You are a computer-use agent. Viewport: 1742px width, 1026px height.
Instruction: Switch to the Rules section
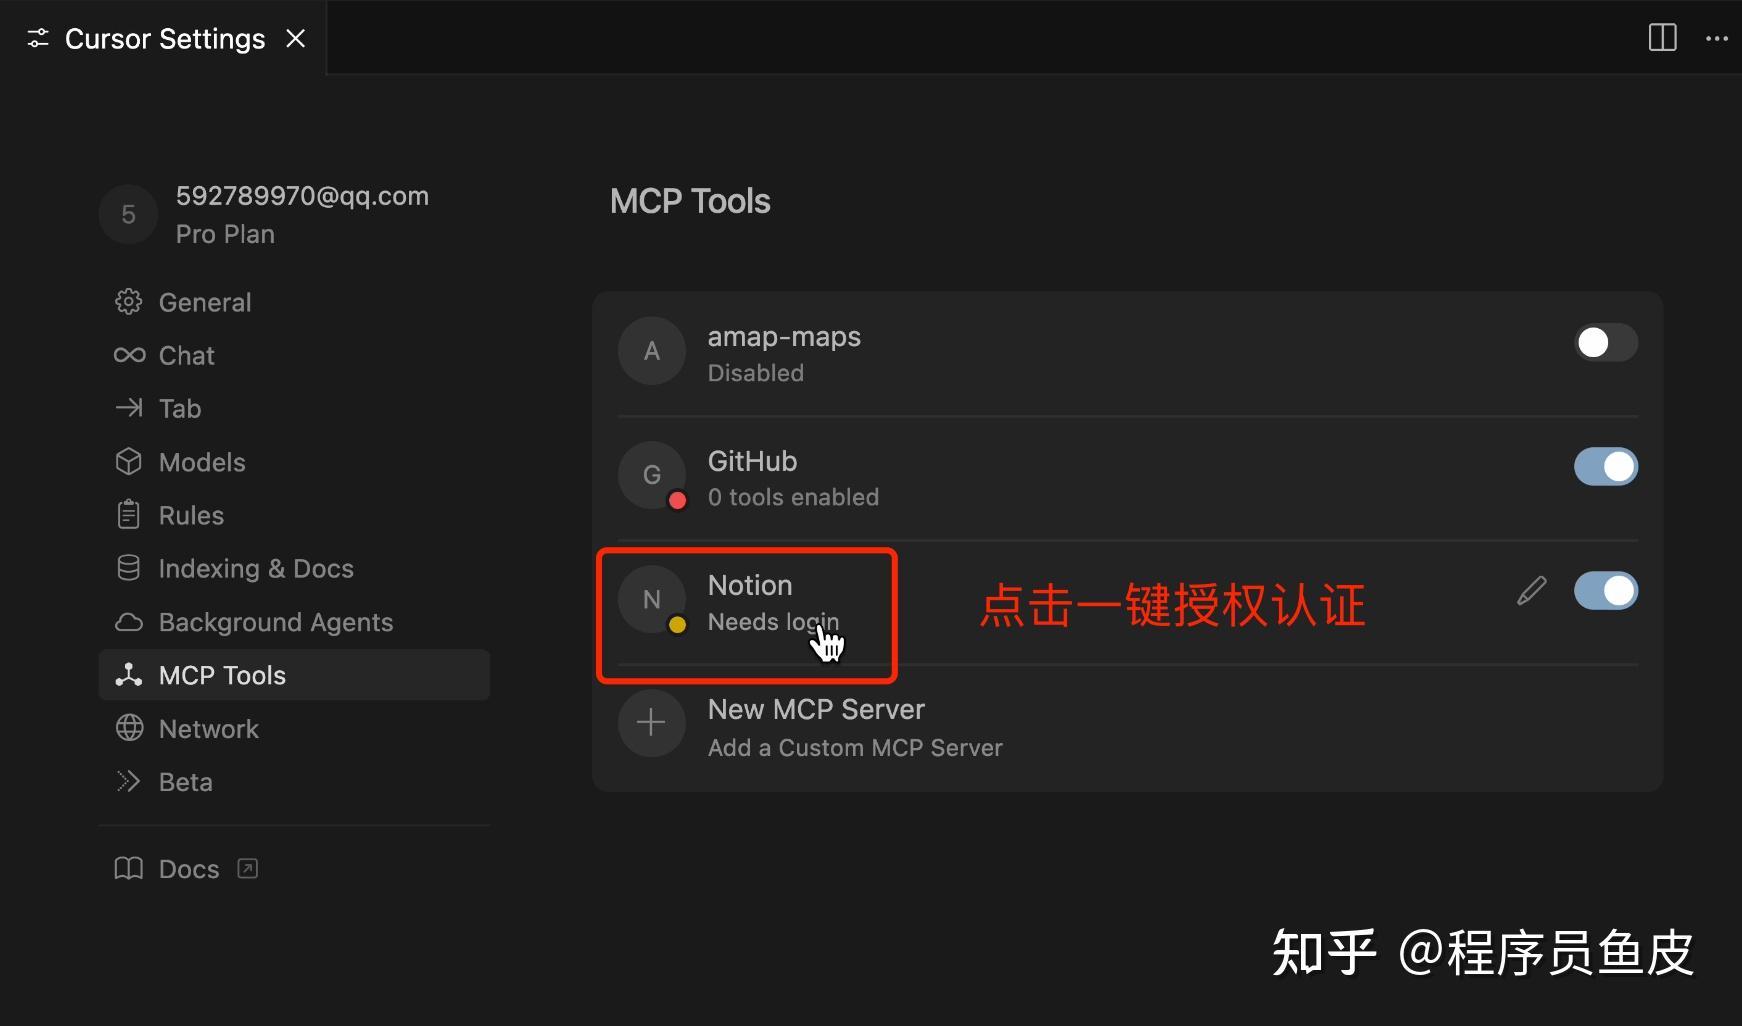(x=294, y=515)
